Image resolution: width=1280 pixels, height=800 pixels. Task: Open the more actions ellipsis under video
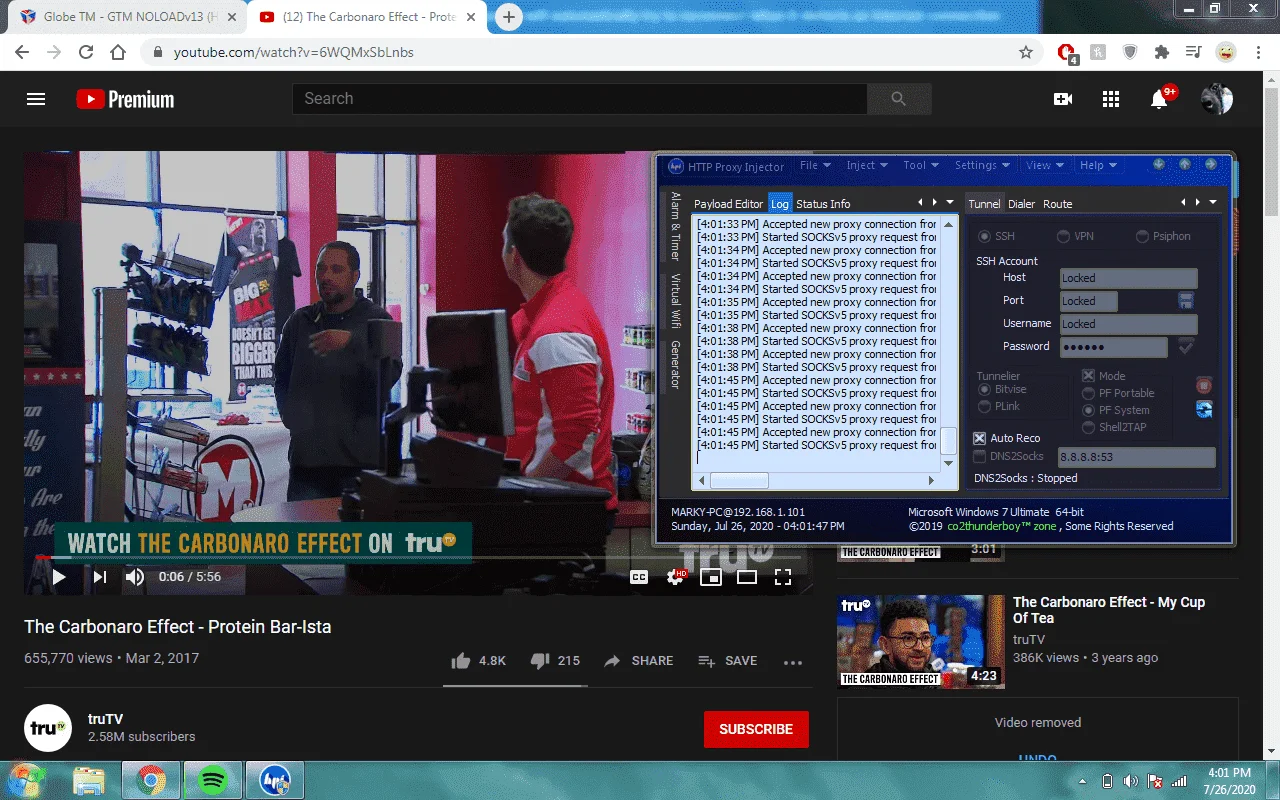click(793, 662)
